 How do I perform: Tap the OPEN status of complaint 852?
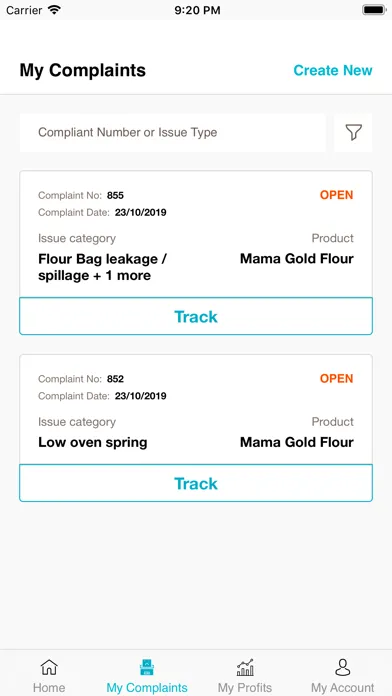point(337,379)
